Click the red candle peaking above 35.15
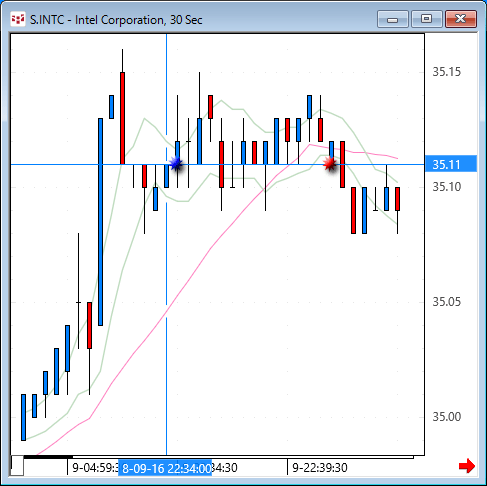This screenshot has height=486, width=487. [122, 118]
